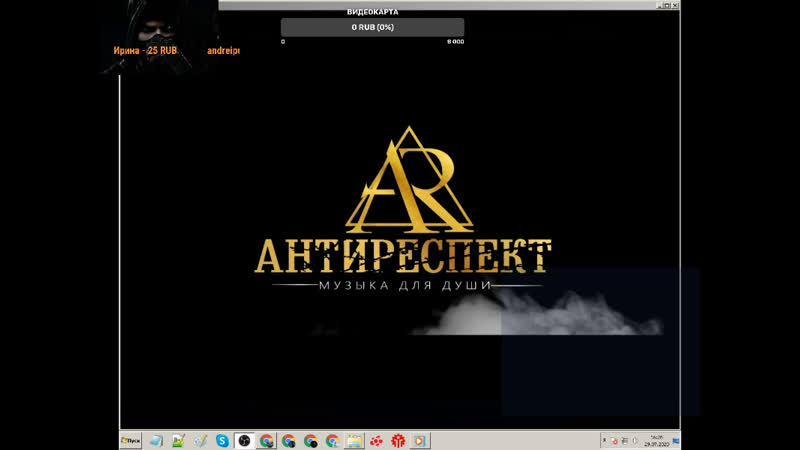Open the media player taskbar icon
The width and height of the screenshot is (800, 450).
pyautogui.click(x=419, y=440)
